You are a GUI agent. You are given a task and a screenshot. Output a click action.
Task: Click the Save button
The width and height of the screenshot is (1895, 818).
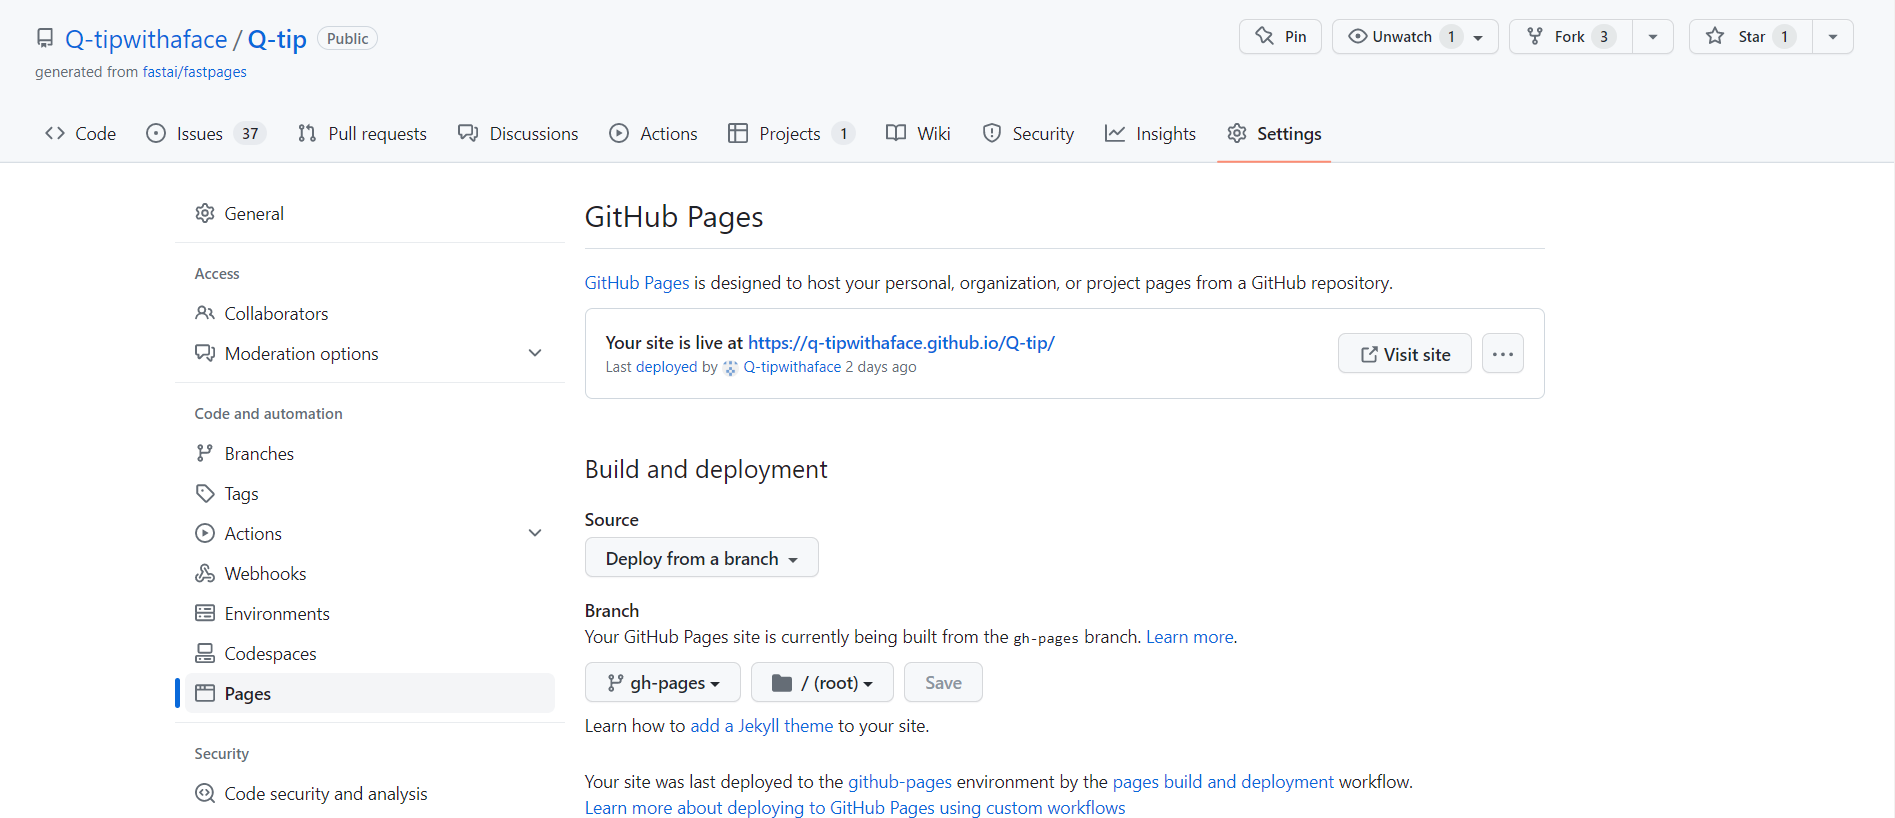943,682
